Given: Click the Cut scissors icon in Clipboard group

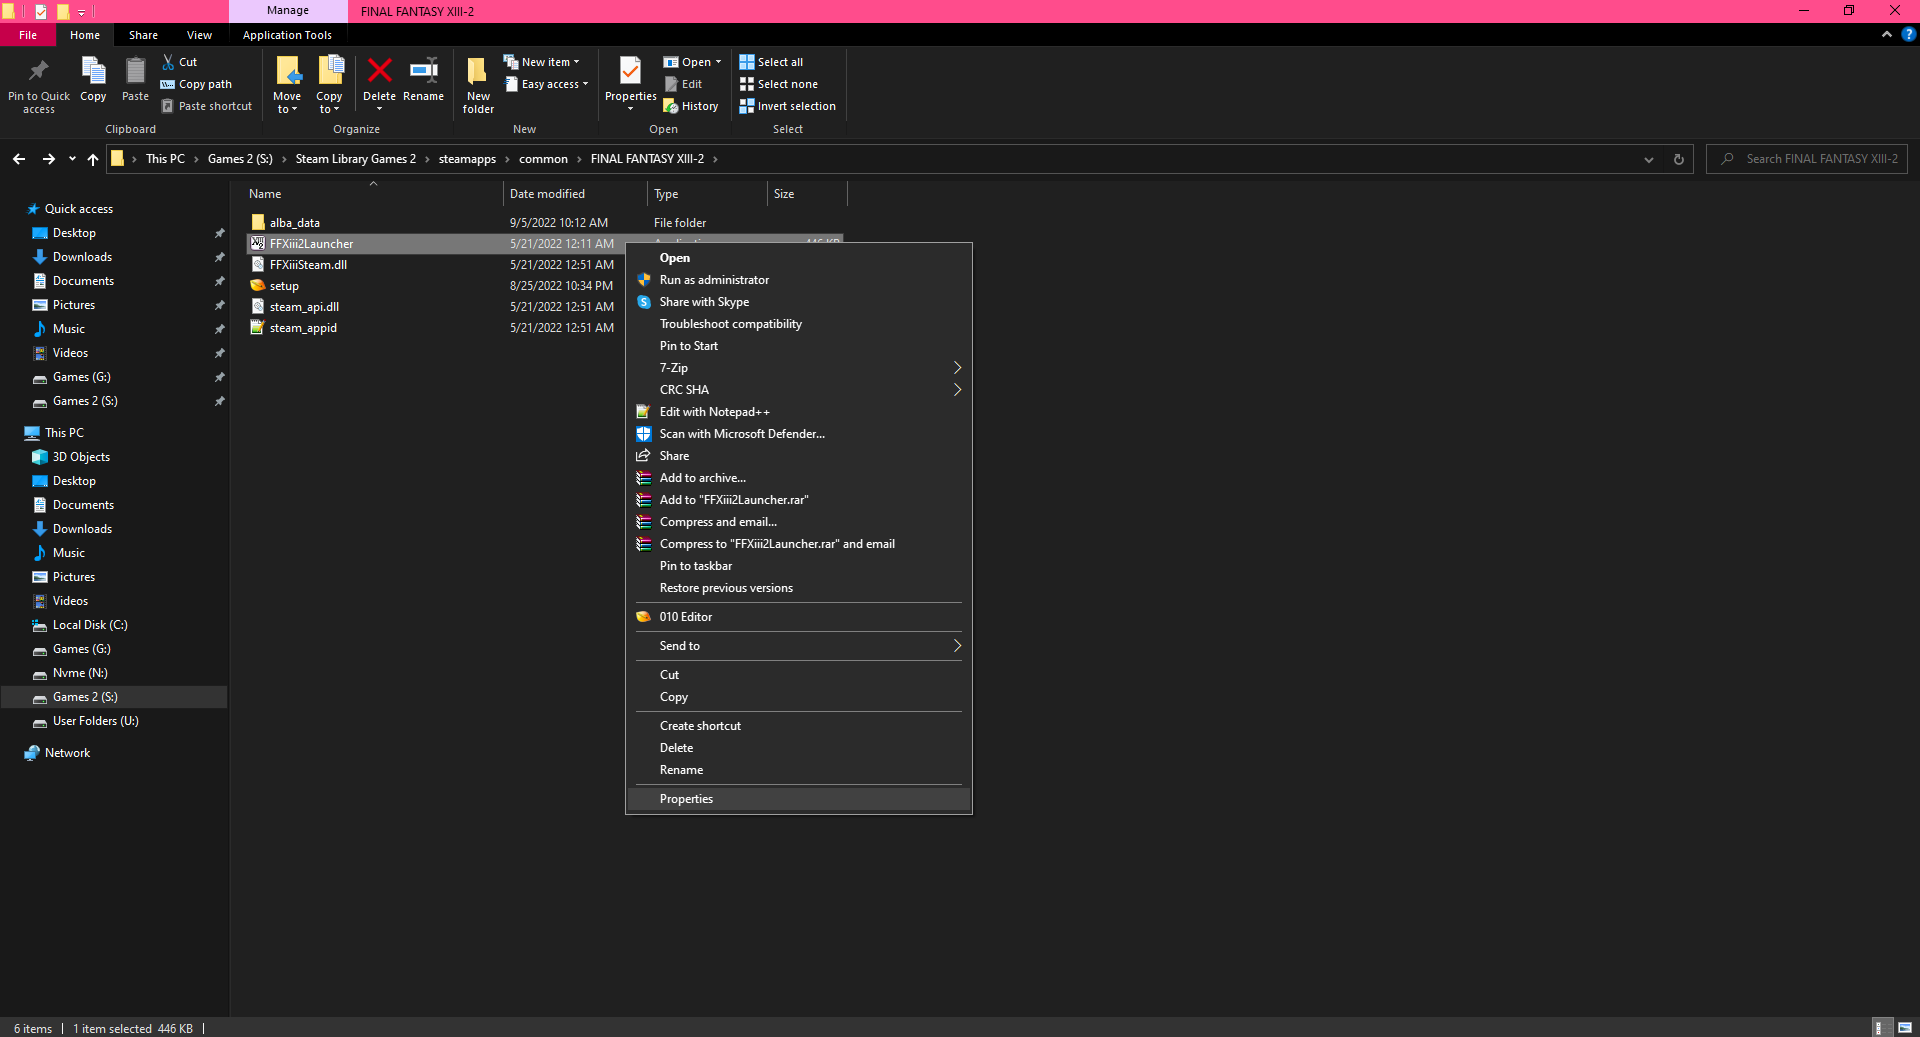Looking at the screenshot, I should click(x=169, y=62).
